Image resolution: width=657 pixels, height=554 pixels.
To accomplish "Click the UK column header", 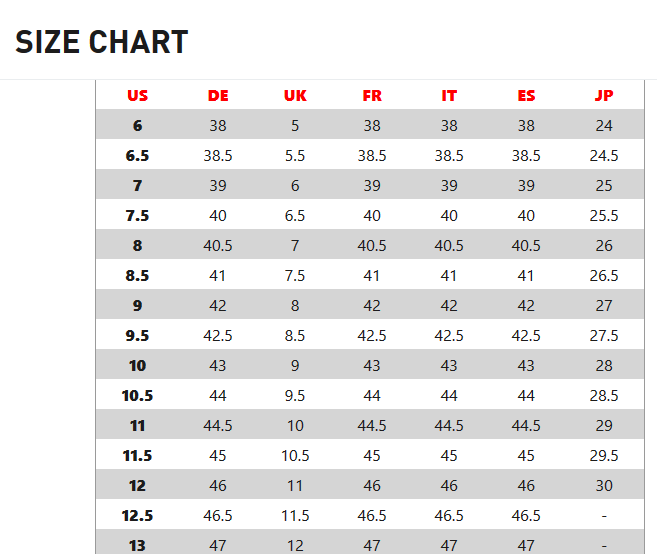I will (x=295, y=96).
